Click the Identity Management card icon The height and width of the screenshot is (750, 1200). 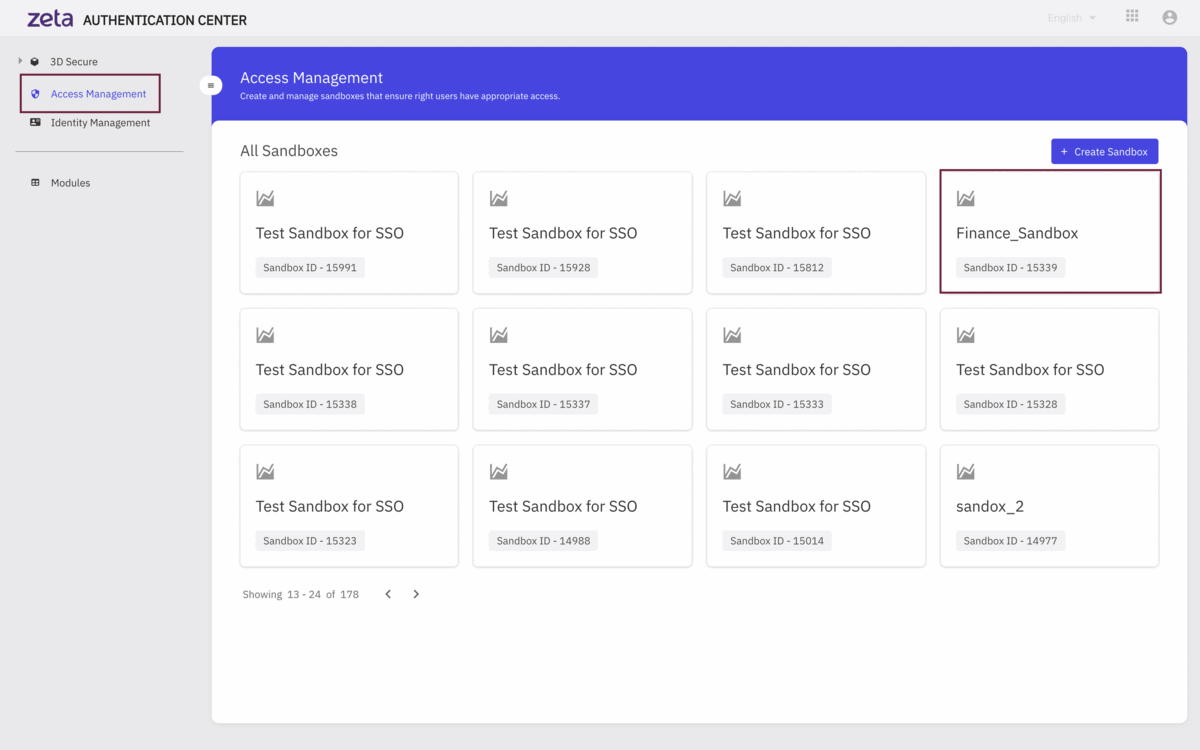pos(36,123)
